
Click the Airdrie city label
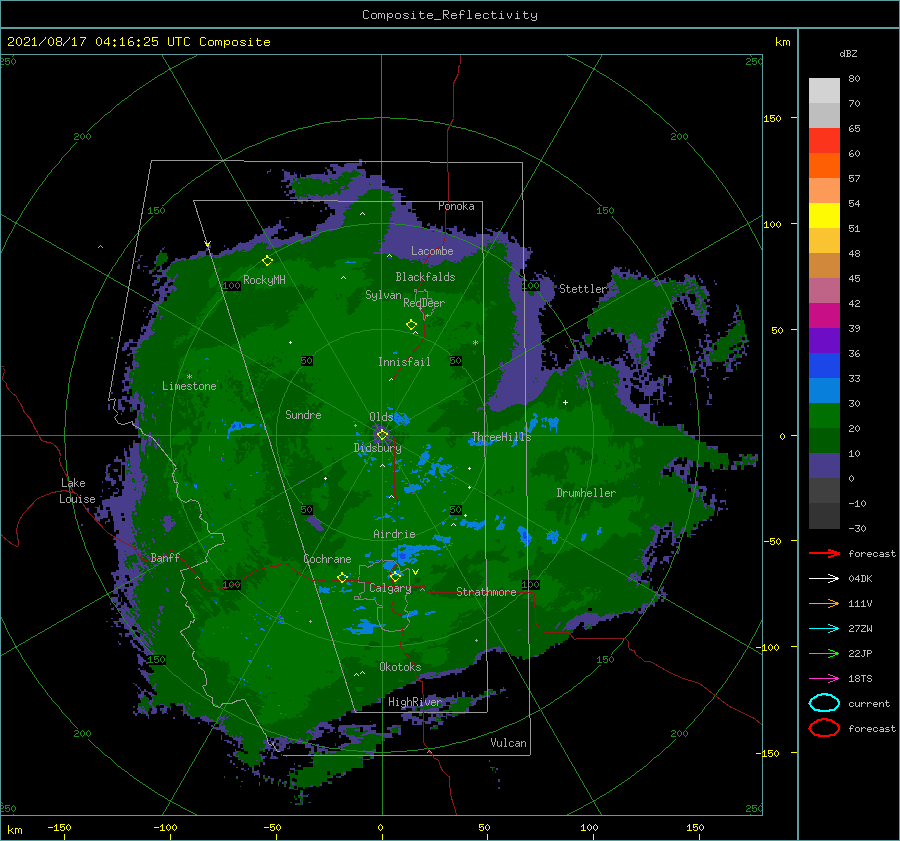click(394, 534)
